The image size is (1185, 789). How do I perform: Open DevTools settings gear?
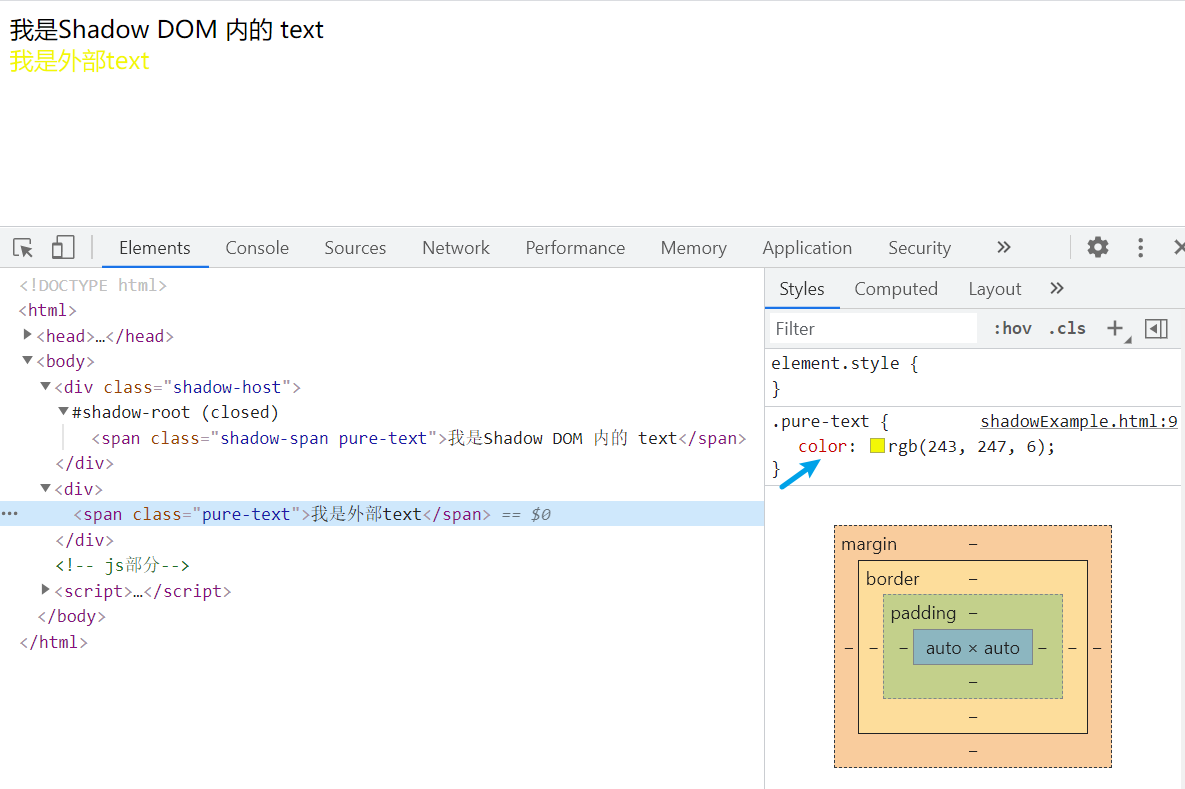point(1097,247)
